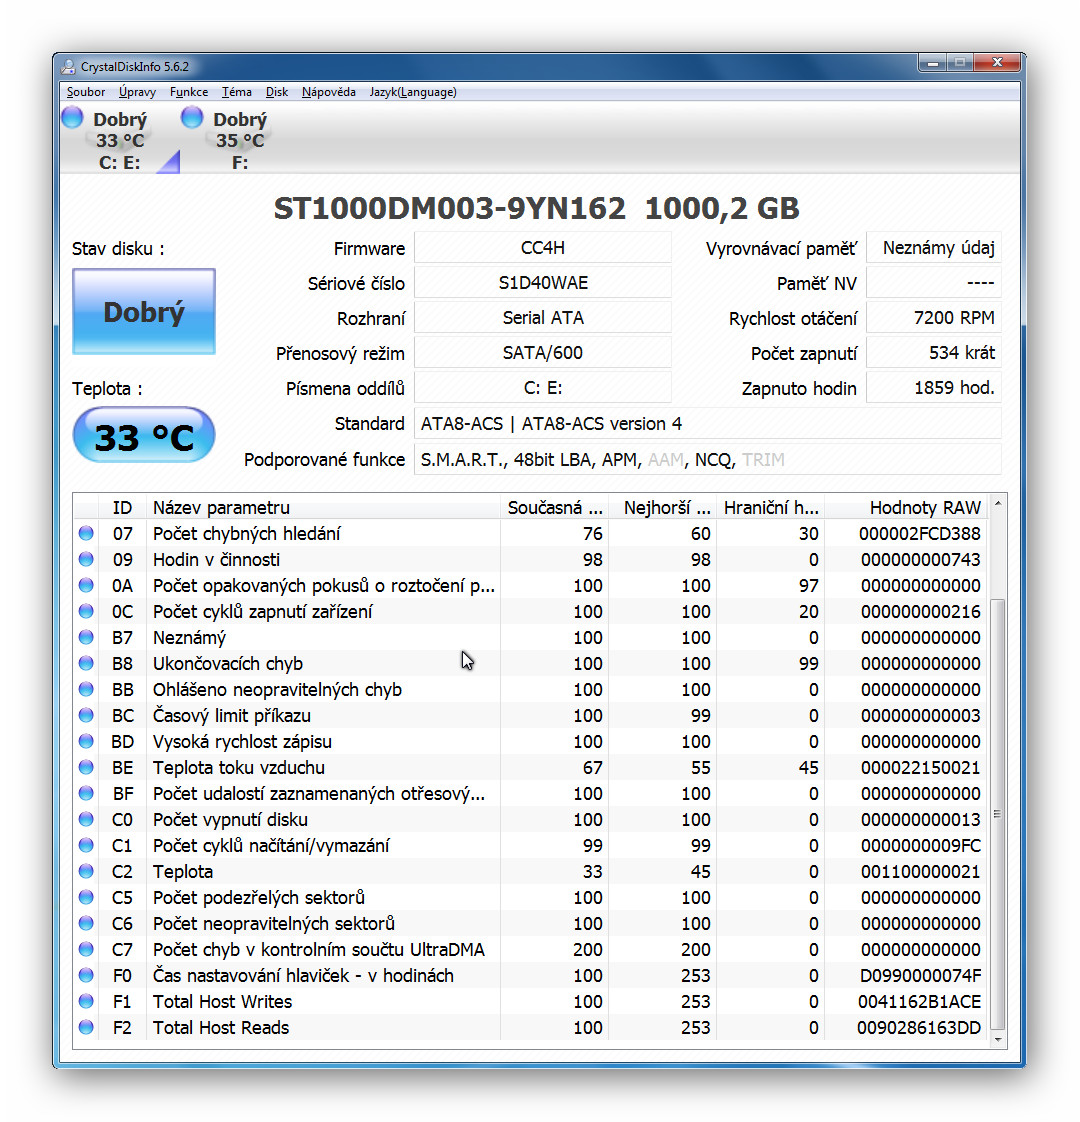Click status orb for attribute BF

pos(86,794)
